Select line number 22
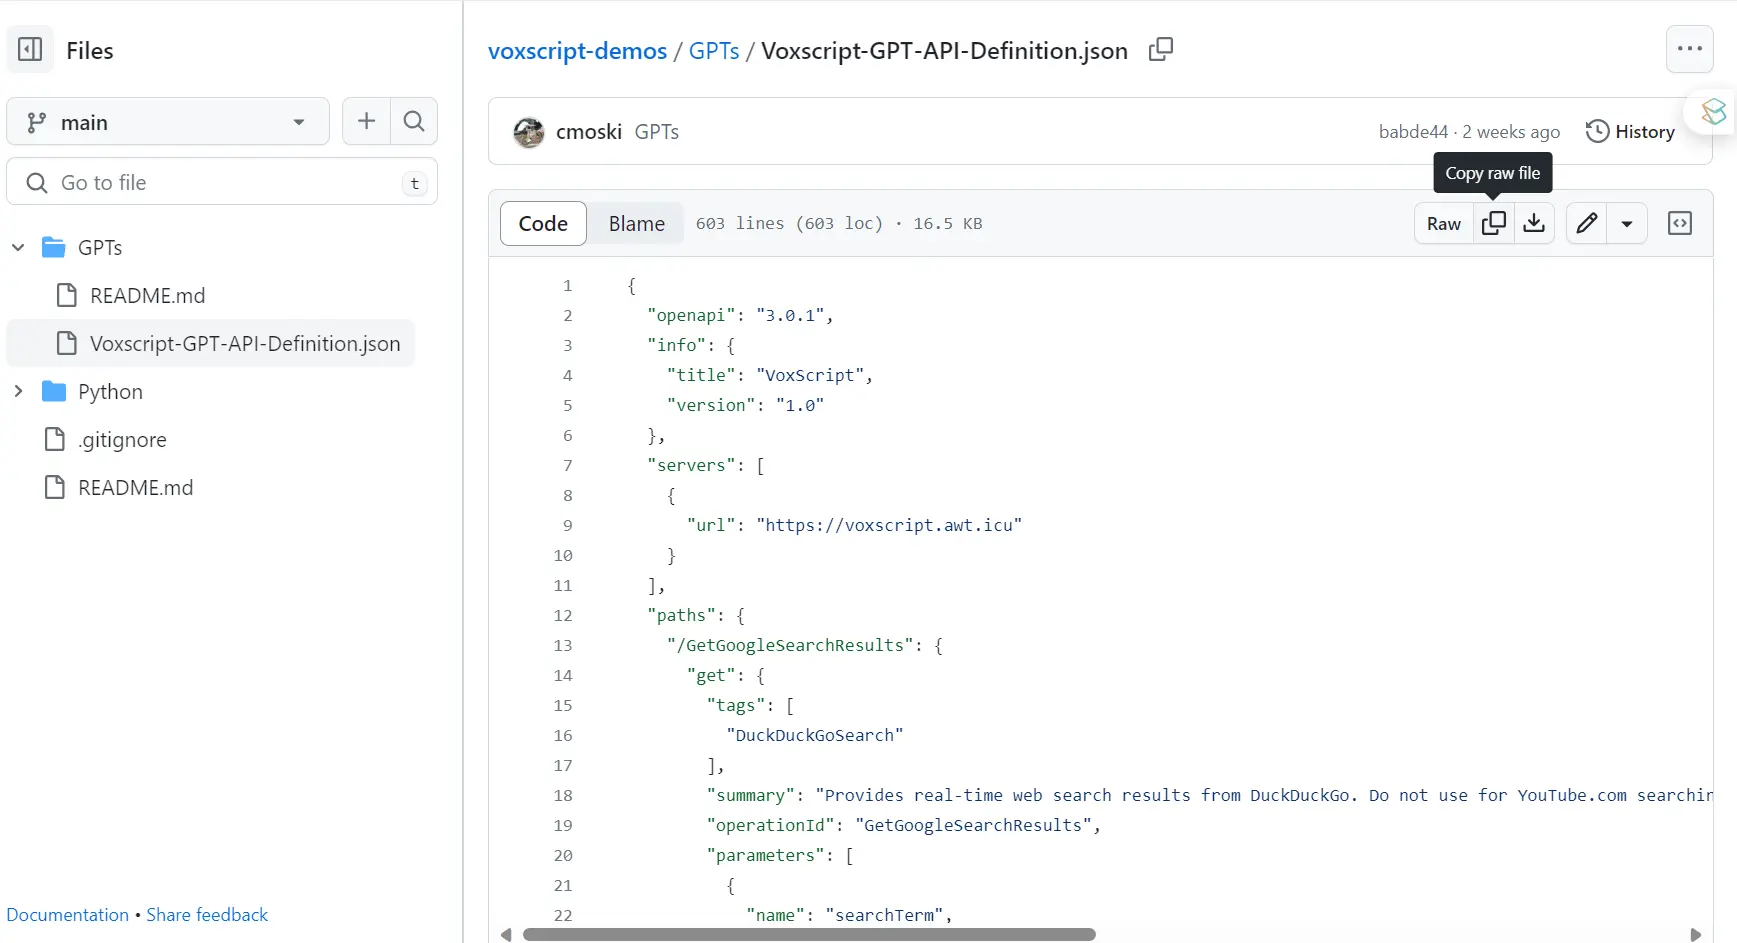The width and height of the screenshot is (1737, 943). pyautogui.click(x=563, y=915)
